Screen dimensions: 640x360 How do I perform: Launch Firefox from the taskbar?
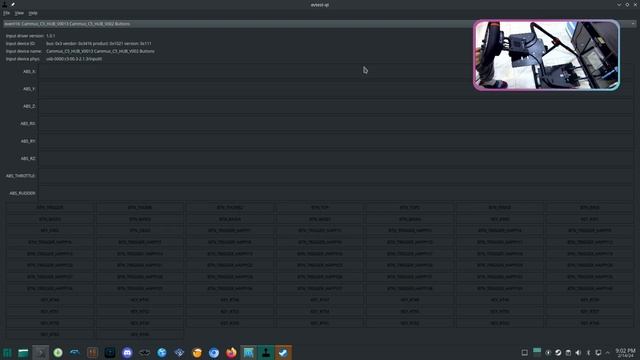[231, 353]
